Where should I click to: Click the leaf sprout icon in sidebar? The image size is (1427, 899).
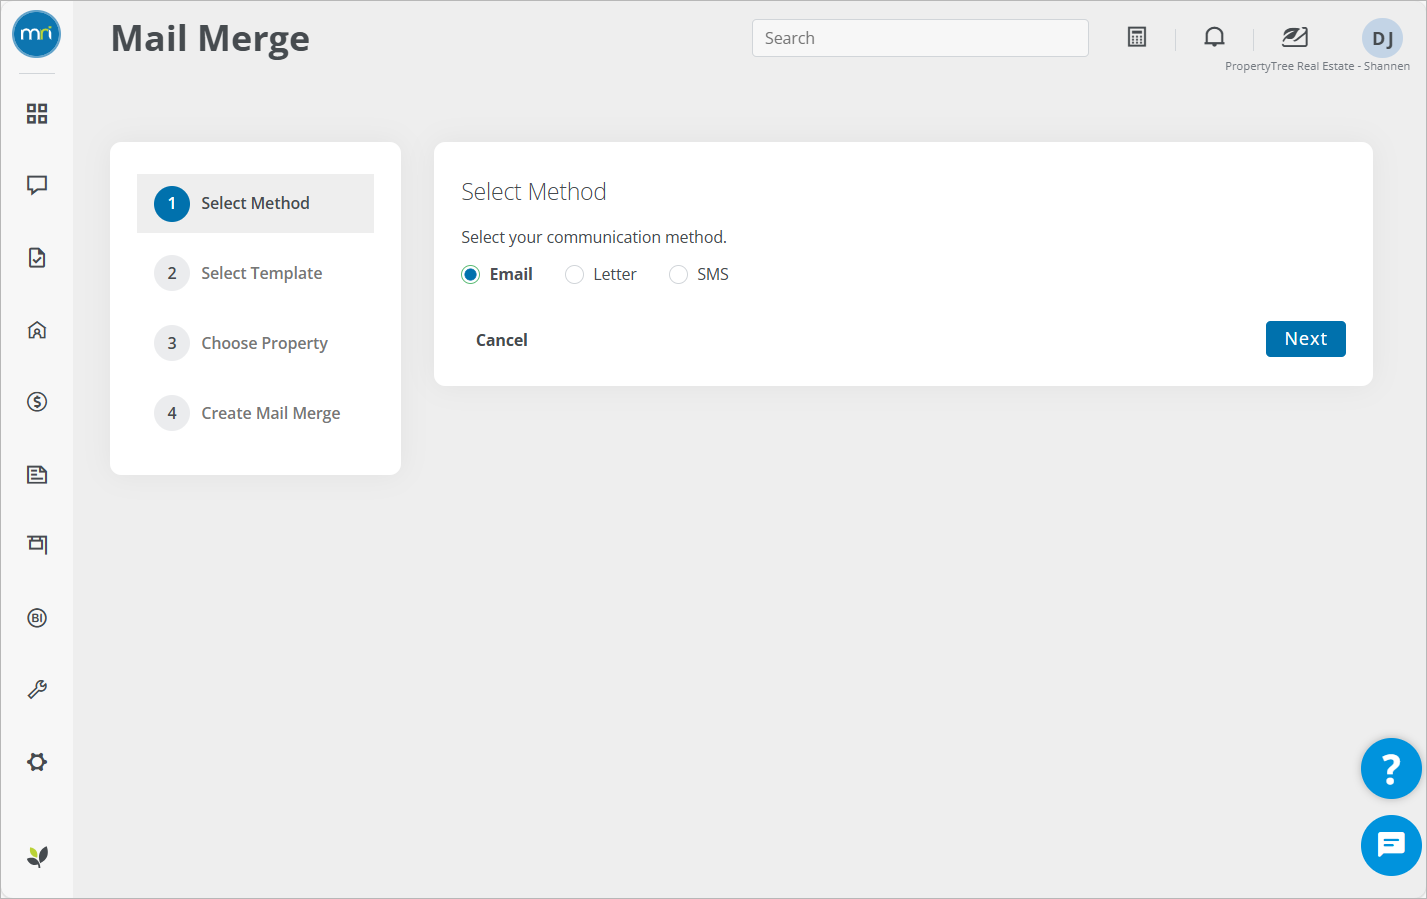pyautogui.click(x=37, y=857)
